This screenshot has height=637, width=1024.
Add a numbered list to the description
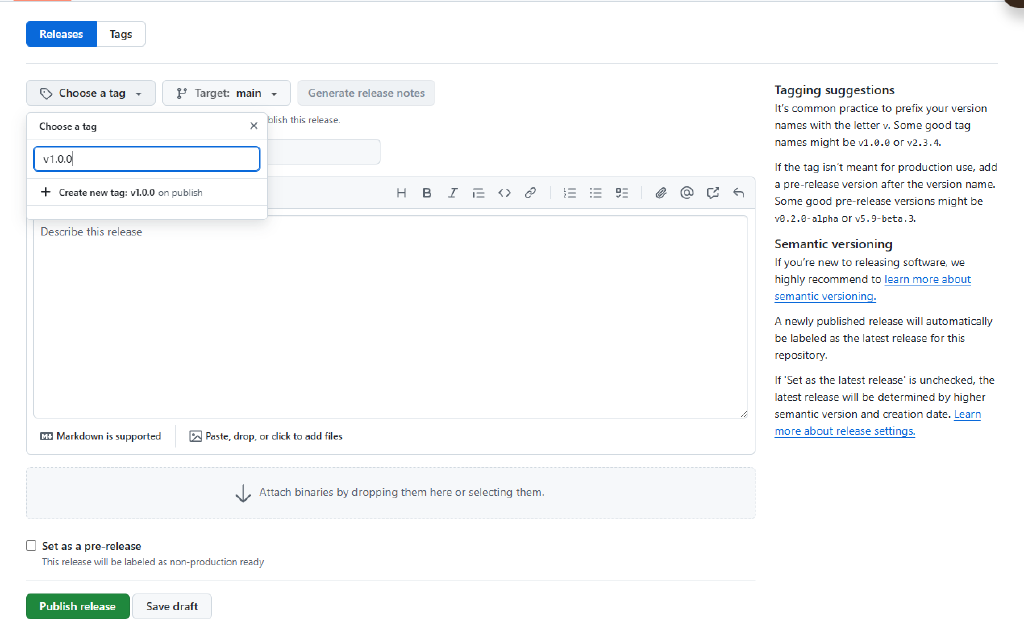coord(570,192)
